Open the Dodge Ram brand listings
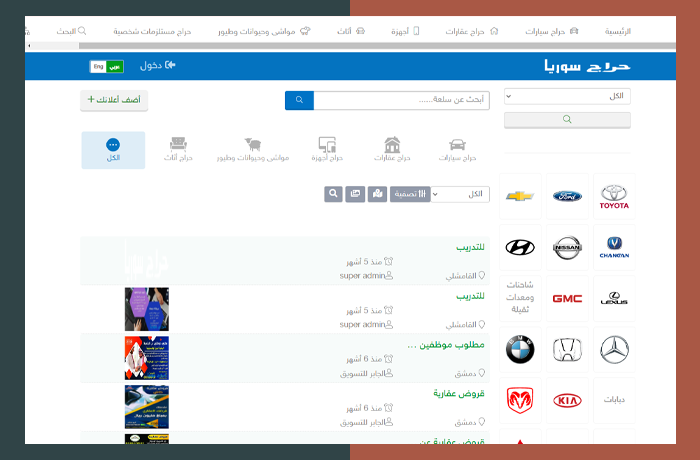Image resolution: width=700 pixels, height=460 pixels. (520, 400)
